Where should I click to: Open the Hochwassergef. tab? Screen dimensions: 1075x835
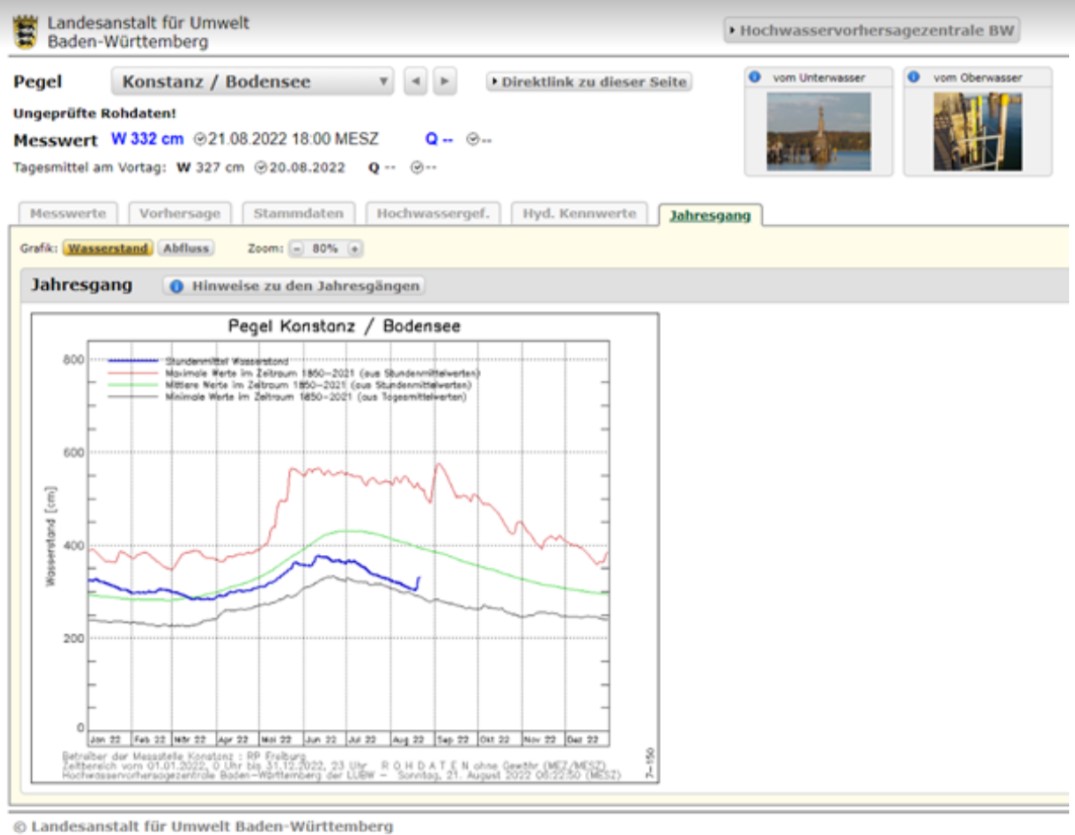click(434, 214)
